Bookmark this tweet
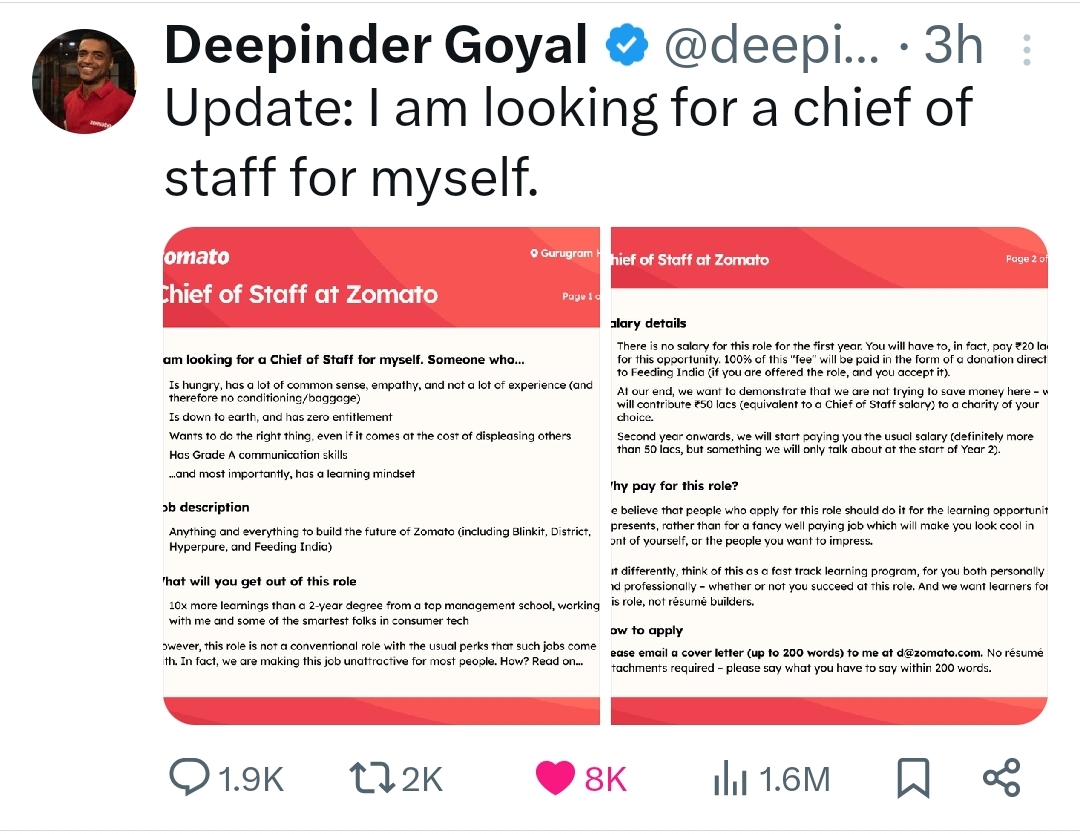 (x=913, y=778)
